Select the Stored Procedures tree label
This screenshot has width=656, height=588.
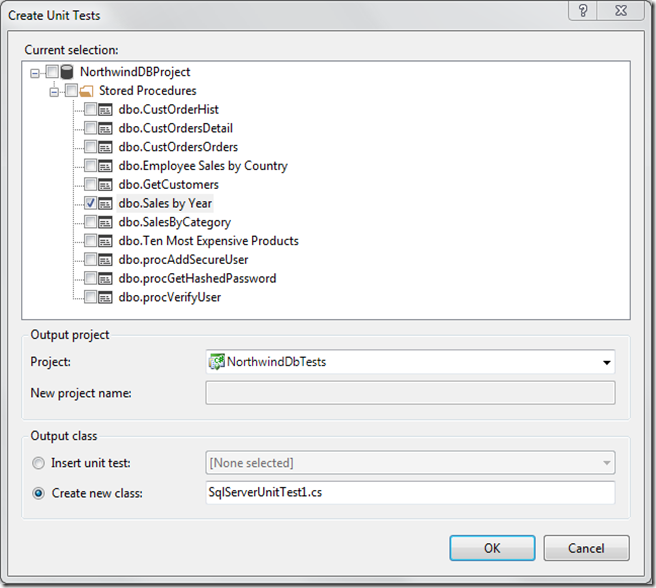point(148,91)
